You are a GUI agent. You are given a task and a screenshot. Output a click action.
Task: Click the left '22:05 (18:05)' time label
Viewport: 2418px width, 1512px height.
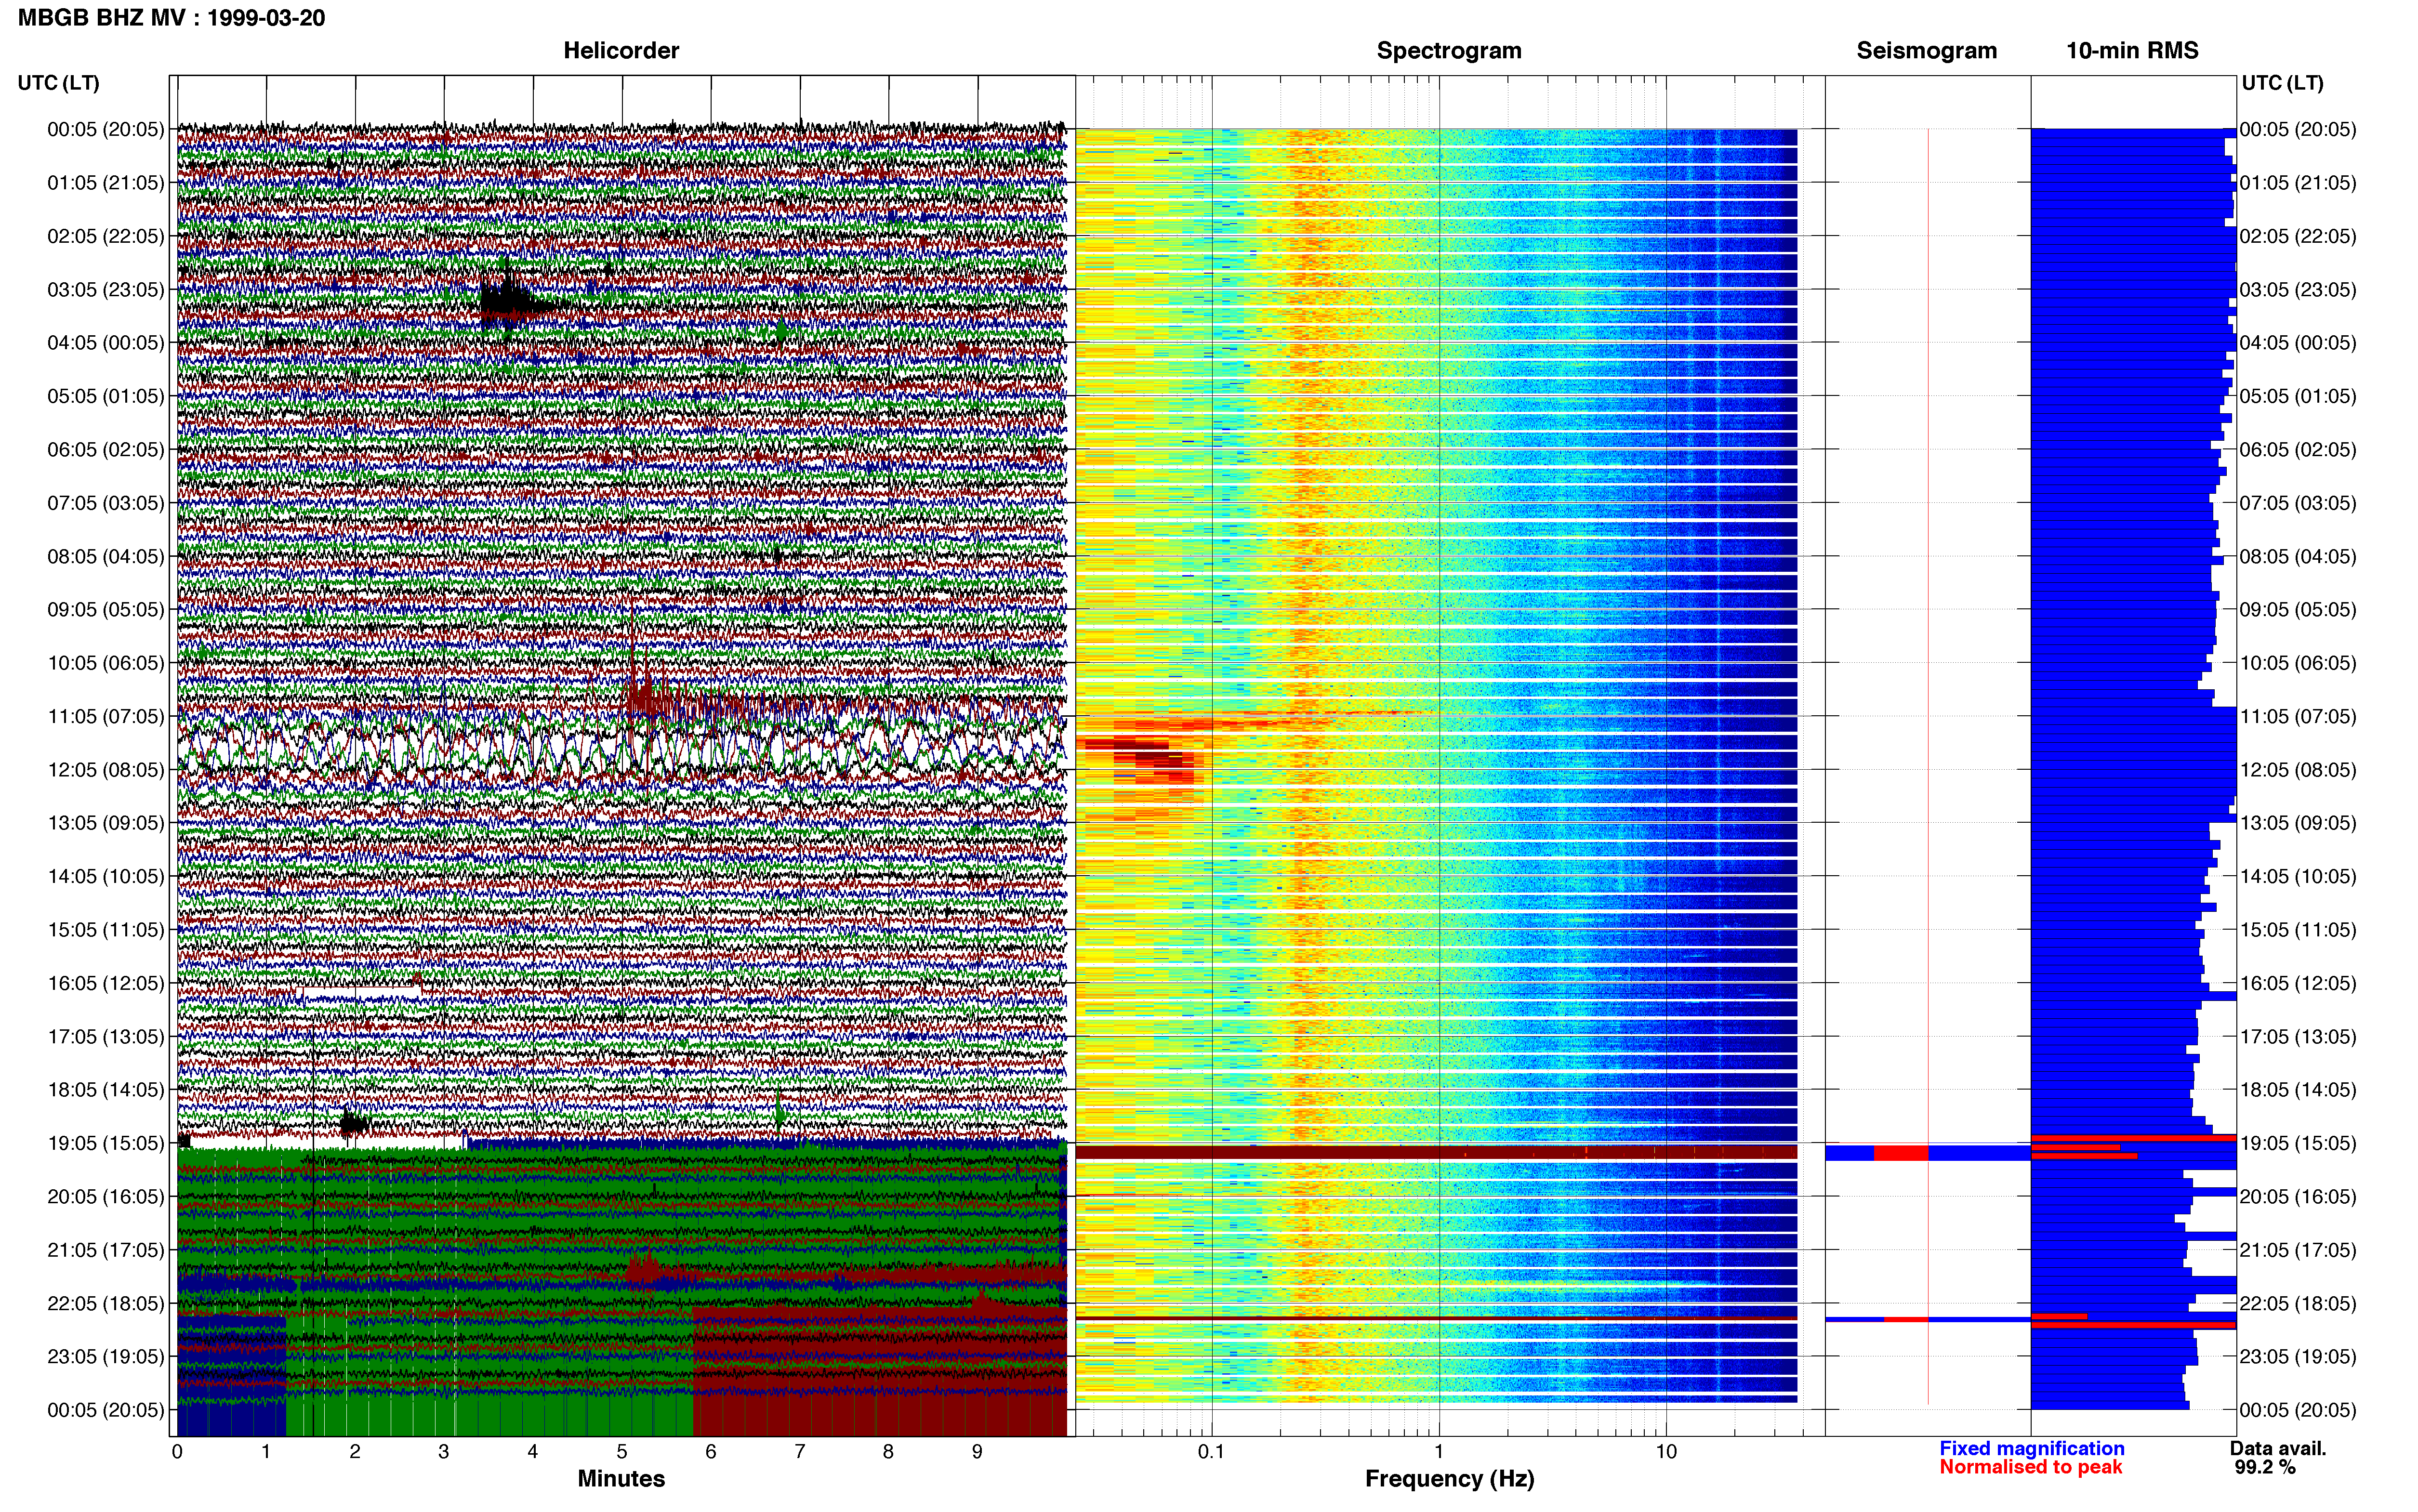point(106,1303)
